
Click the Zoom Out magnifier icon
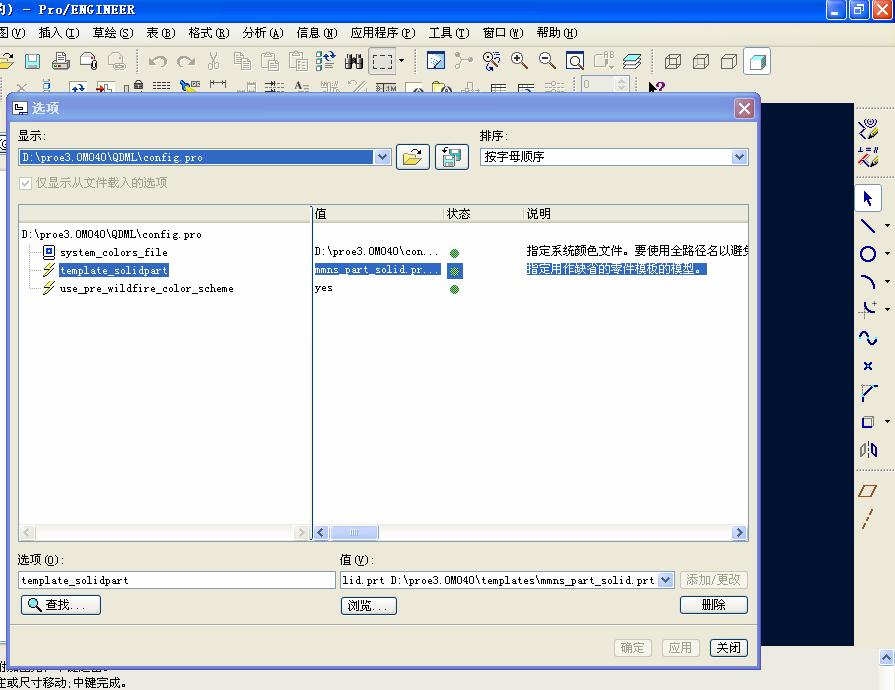(x=547, y=61)
